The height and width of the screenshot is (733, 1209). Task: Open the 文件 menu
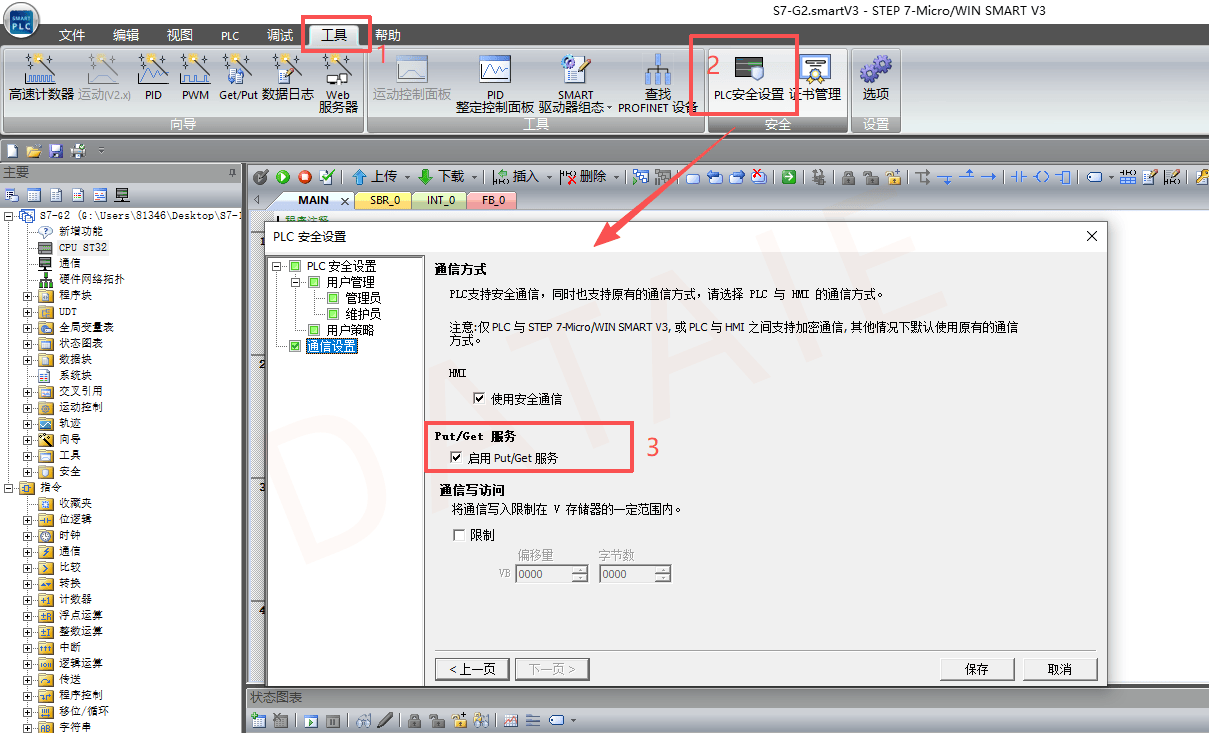pos(72,35)
